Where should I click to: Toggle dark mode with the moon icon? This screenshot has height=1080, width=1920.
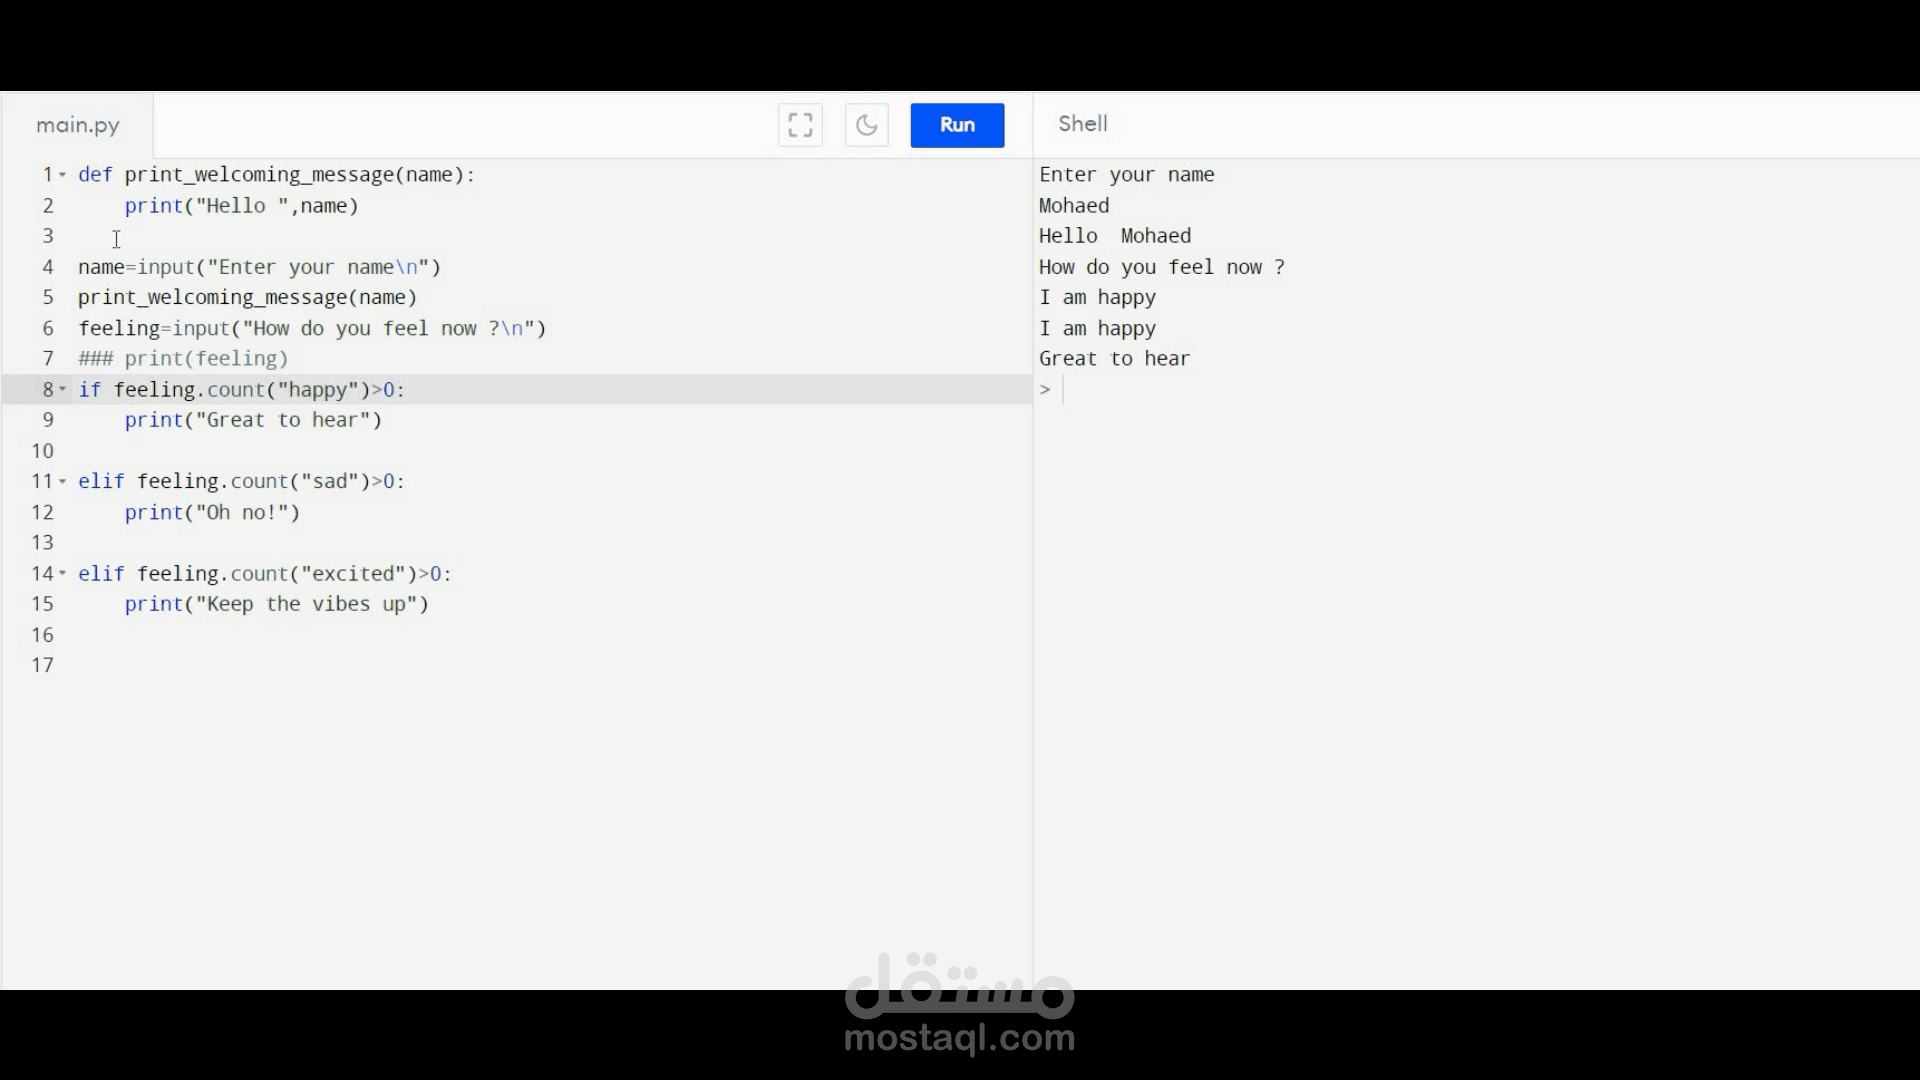(866, 125)
